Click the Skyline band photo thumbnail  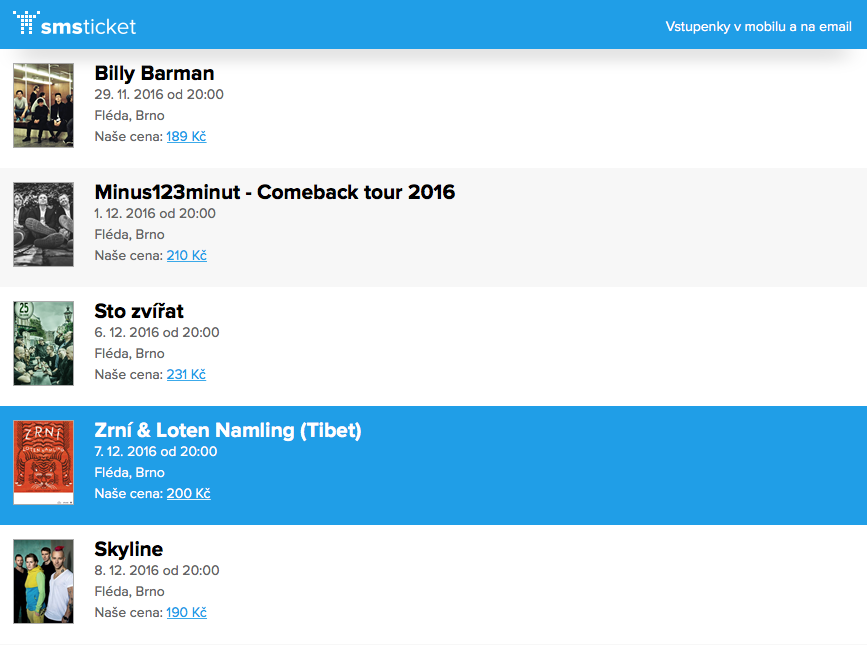(43, 581)
